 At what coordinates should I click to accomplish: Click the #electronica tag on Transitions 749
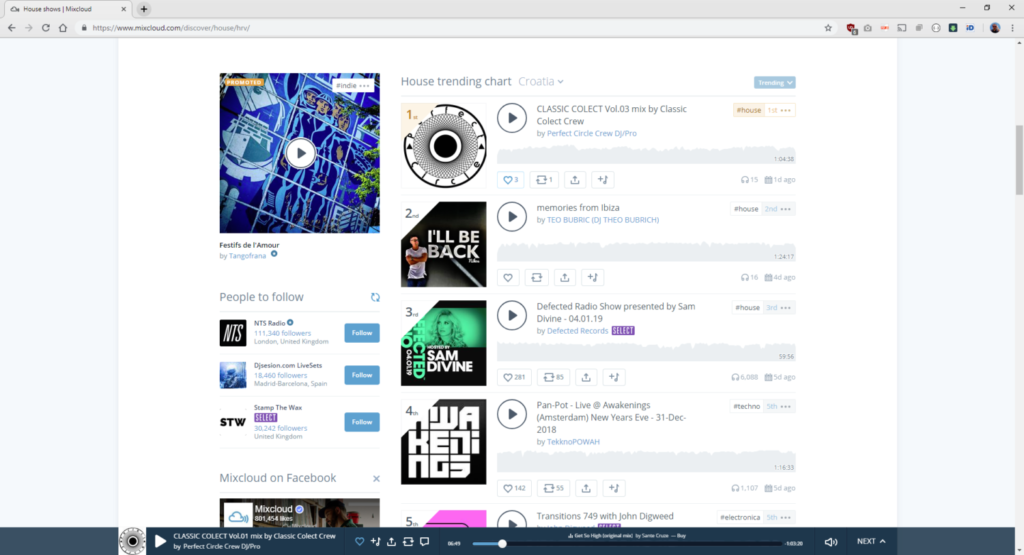click(x=740, y=517)
